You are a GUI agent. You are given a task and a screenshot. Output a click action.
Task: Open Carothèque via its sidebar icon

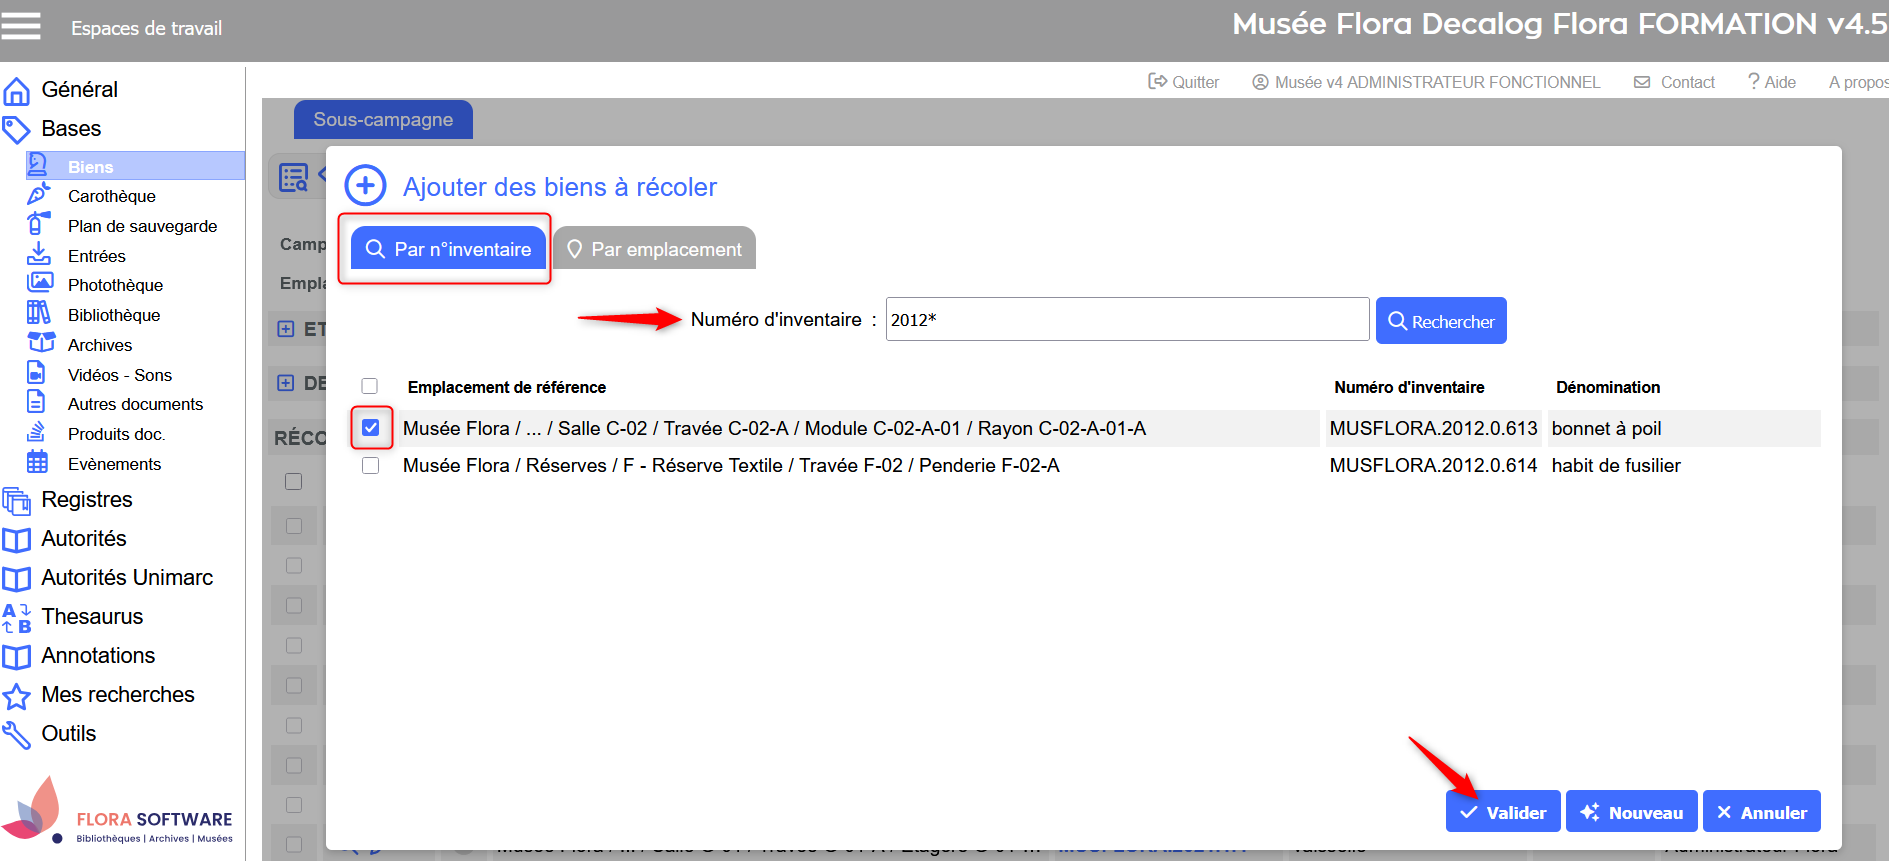coord(38,195)
